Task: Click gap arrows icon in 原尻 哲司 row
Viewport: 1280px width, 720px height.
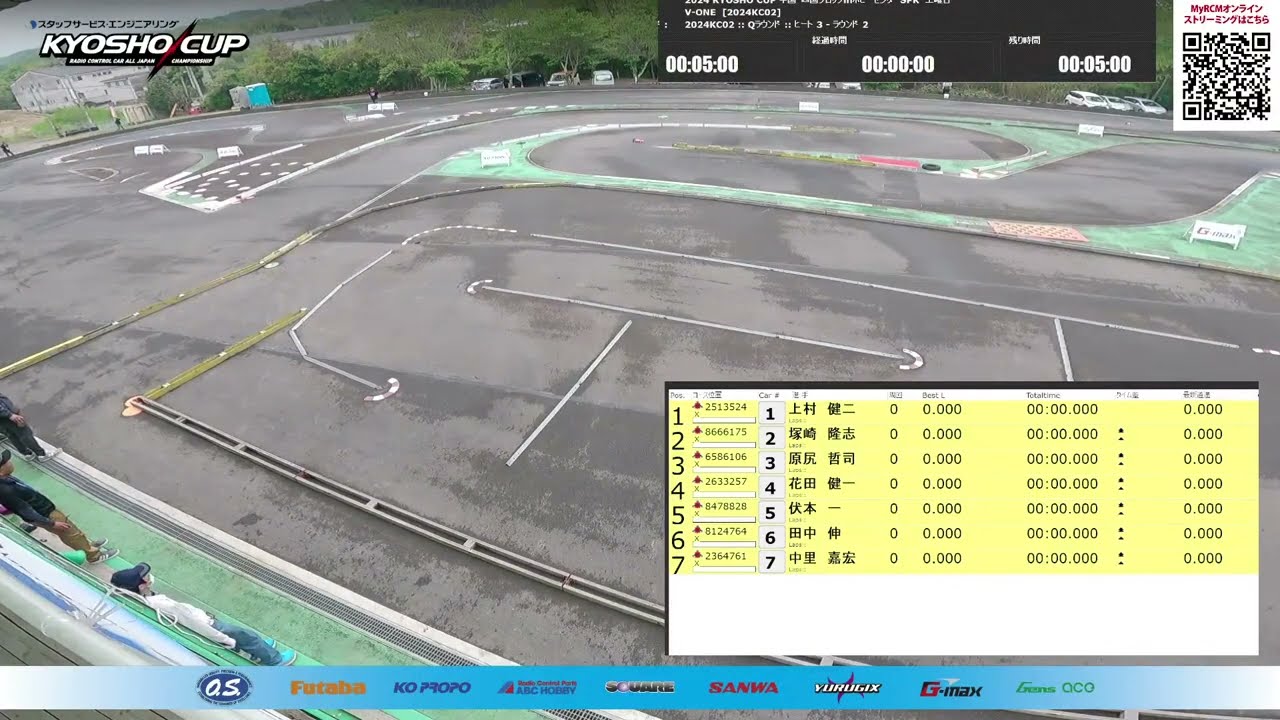Action: point(1121,459)
